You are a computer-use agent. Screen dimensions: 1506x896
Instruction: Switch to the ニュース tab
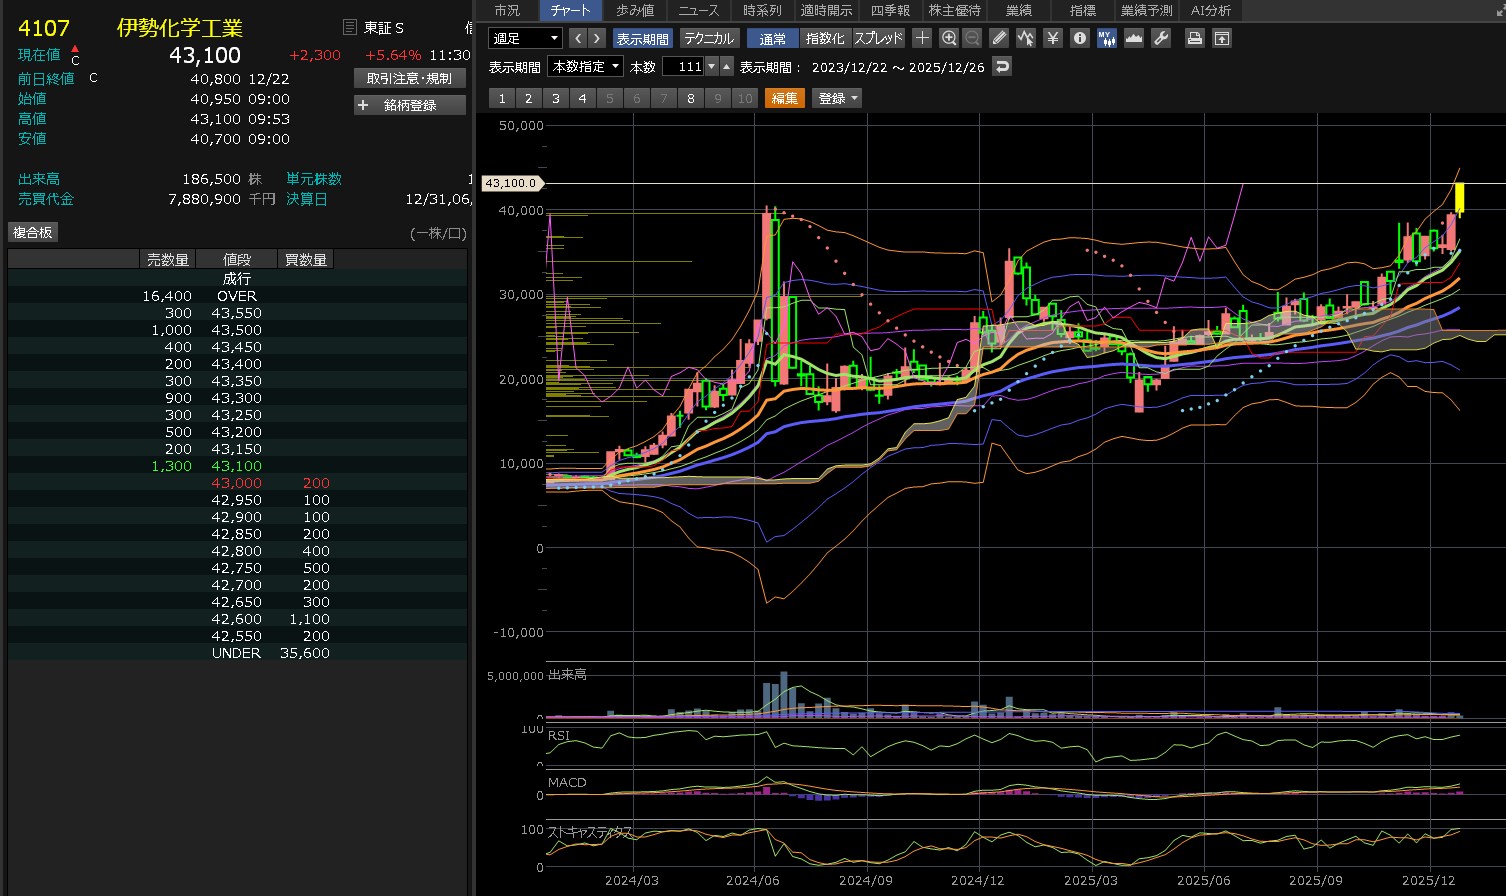(698, 10)
